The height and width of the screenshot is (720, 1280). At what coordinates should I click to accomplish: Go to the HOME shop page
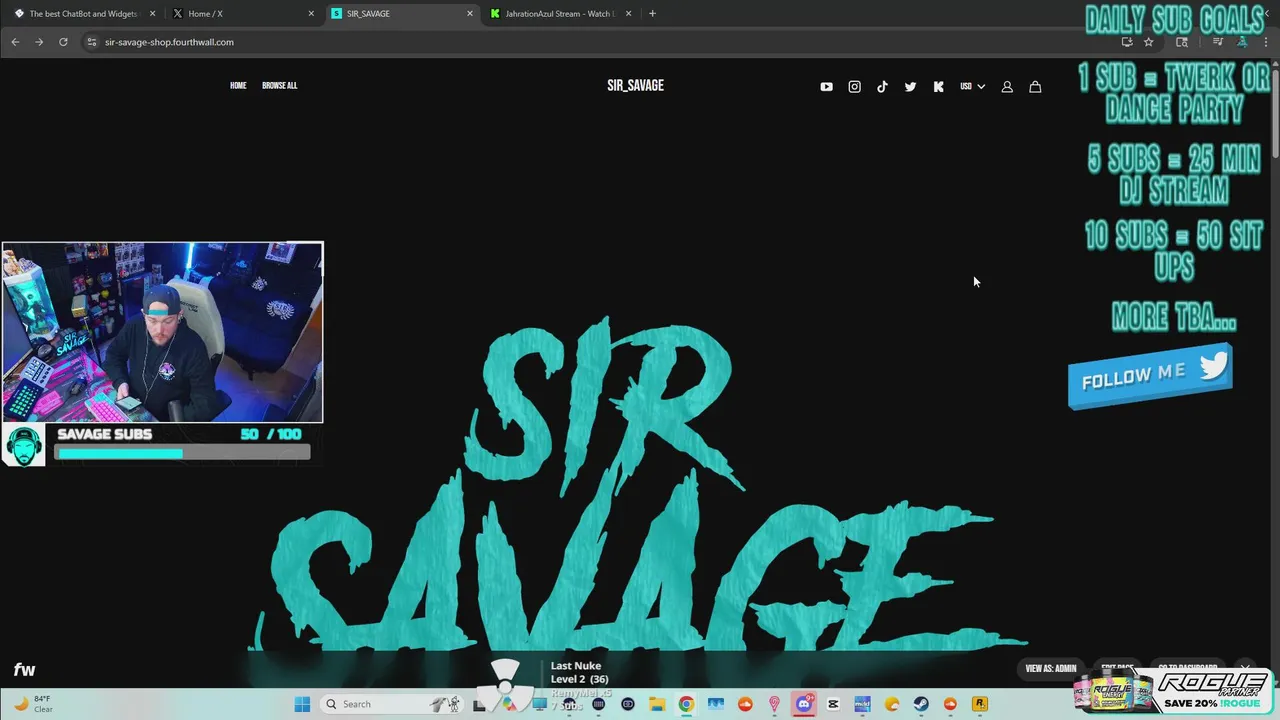point(238,86)
